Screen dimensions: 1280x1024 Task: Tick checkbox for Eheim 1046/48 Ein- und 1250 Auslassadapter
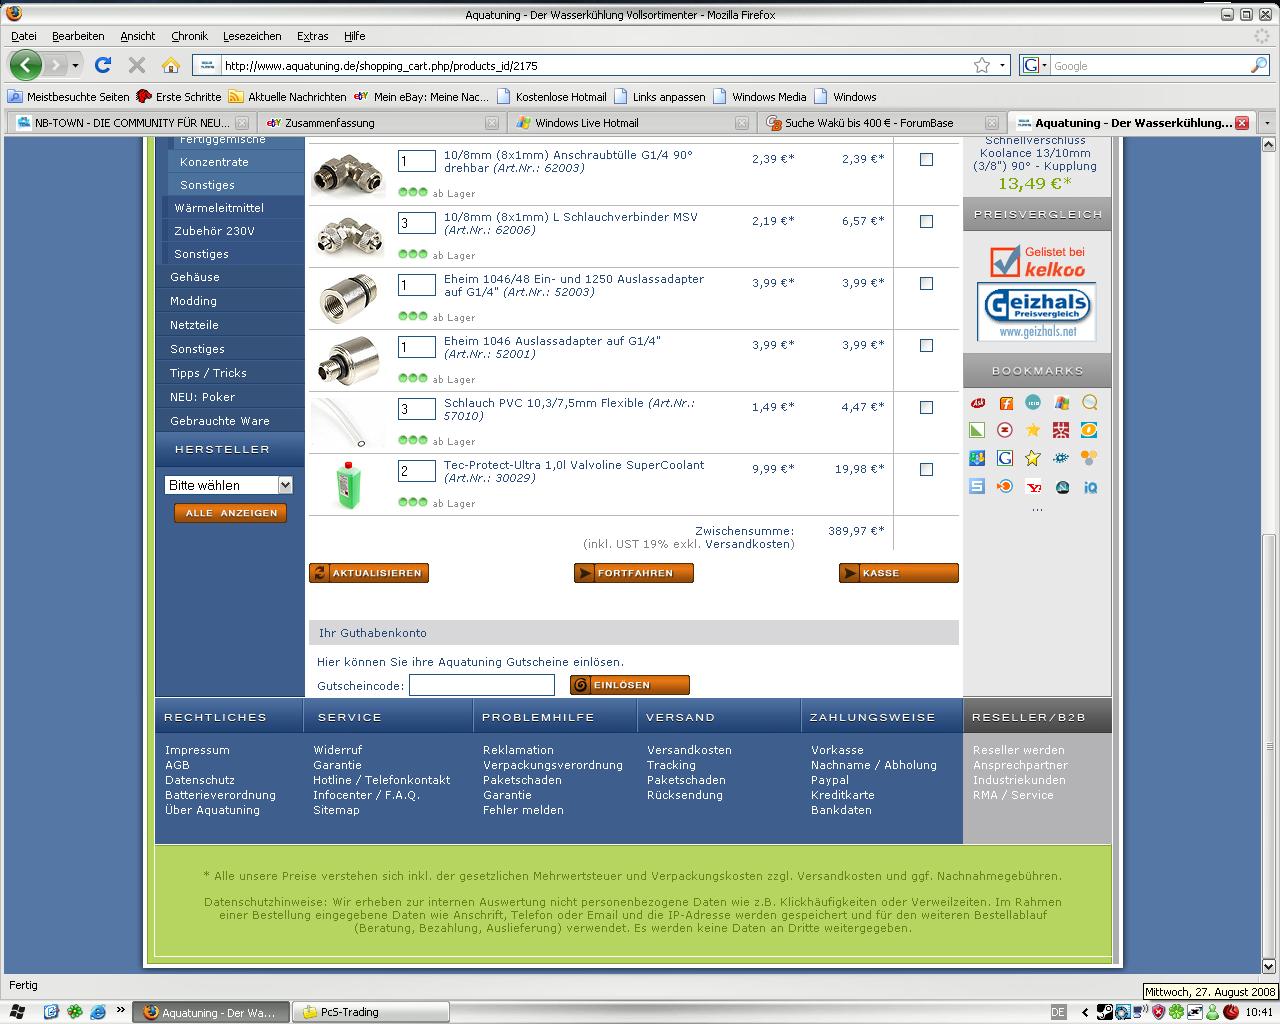point(926,283)
